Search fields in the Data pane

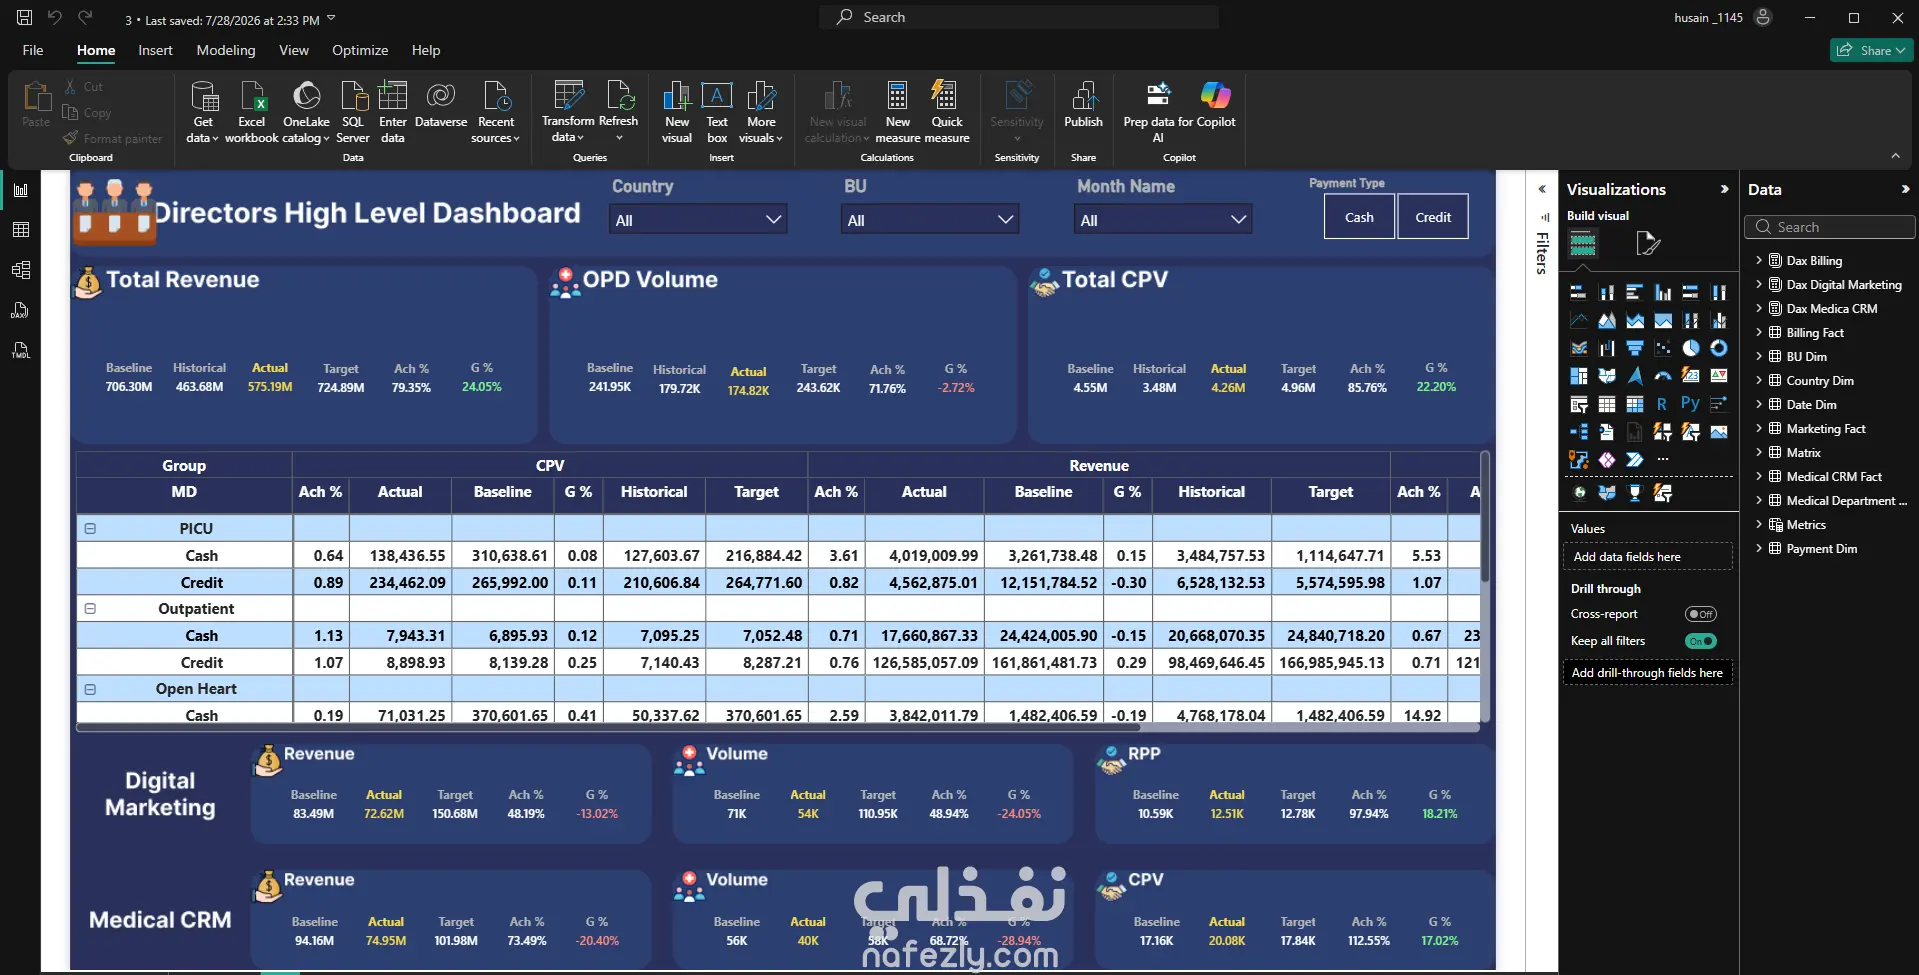pyautogui.click(x=1830, y=227)
